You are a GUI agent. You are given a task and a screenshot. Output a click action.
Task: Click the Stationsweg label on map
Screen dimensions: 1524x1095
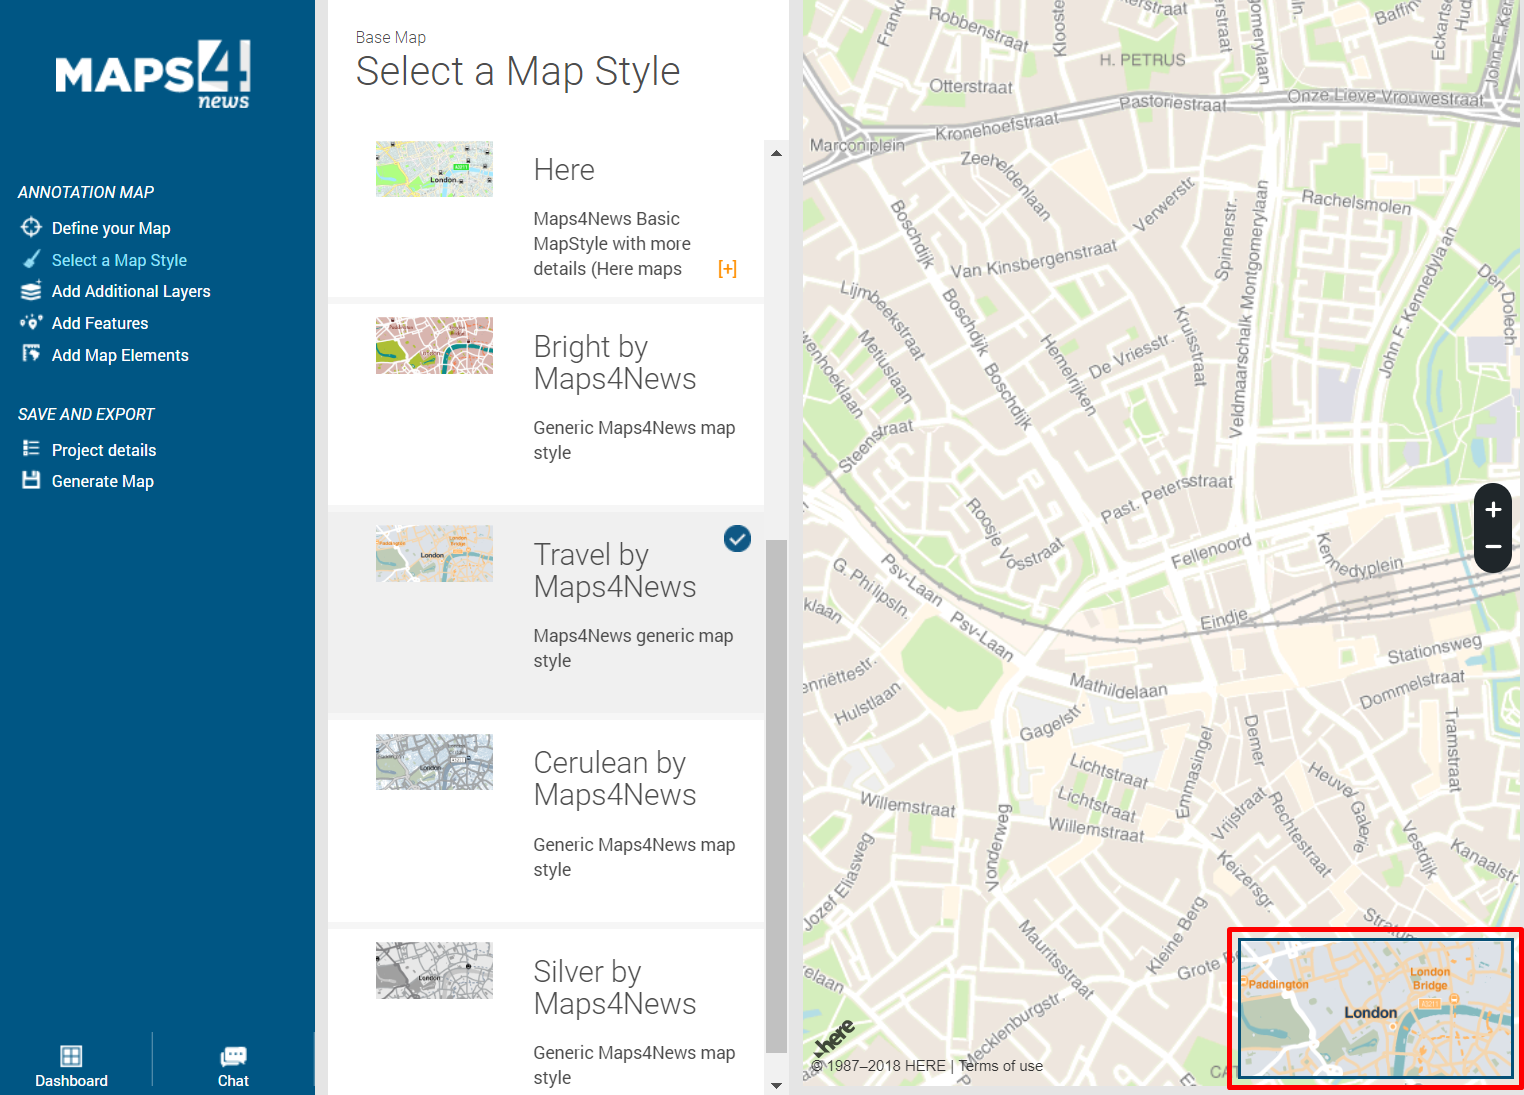pyautogui.click(x=1434, y=649)
